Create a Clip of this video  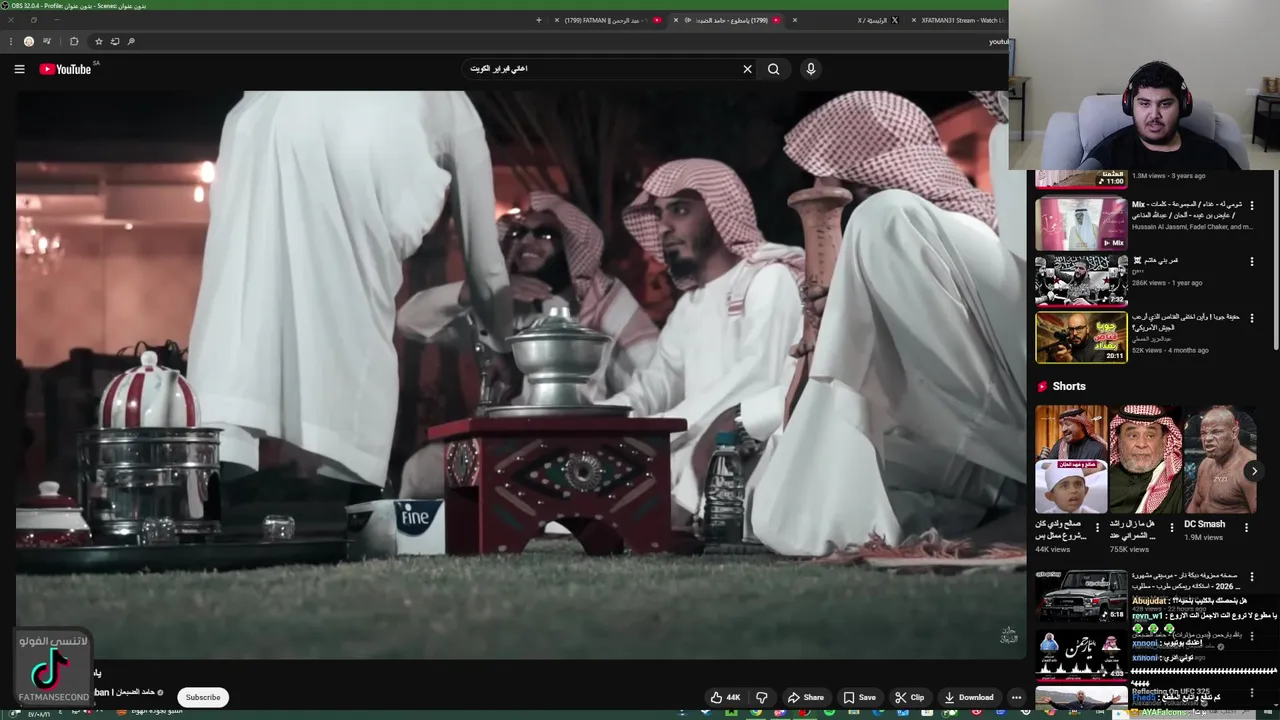pyautogui.click(x=909, y=697)
